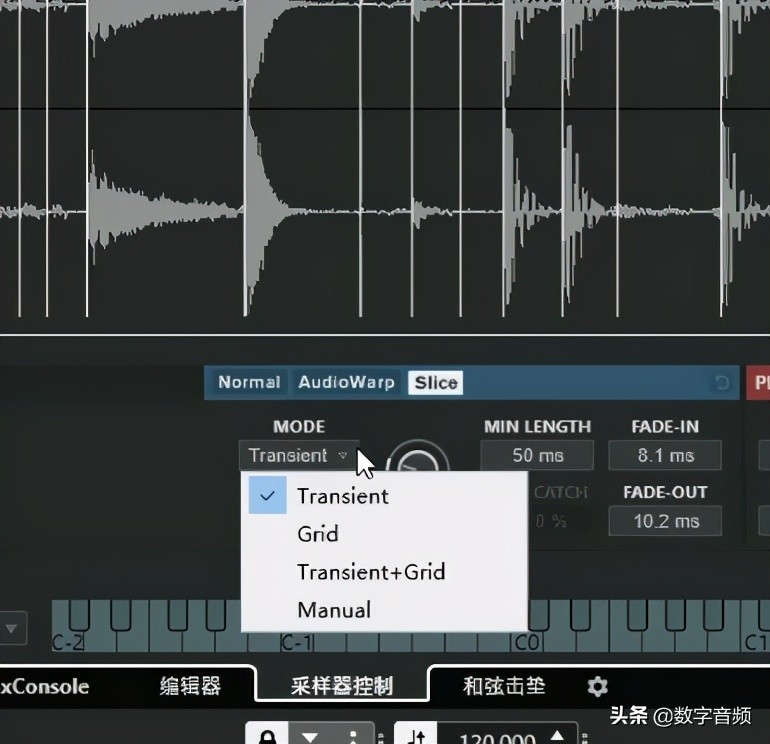Image resolution: width=770 pixels, height=744 pixels.
Task: Select the Normal playback mode
Action: click(249, 383)
